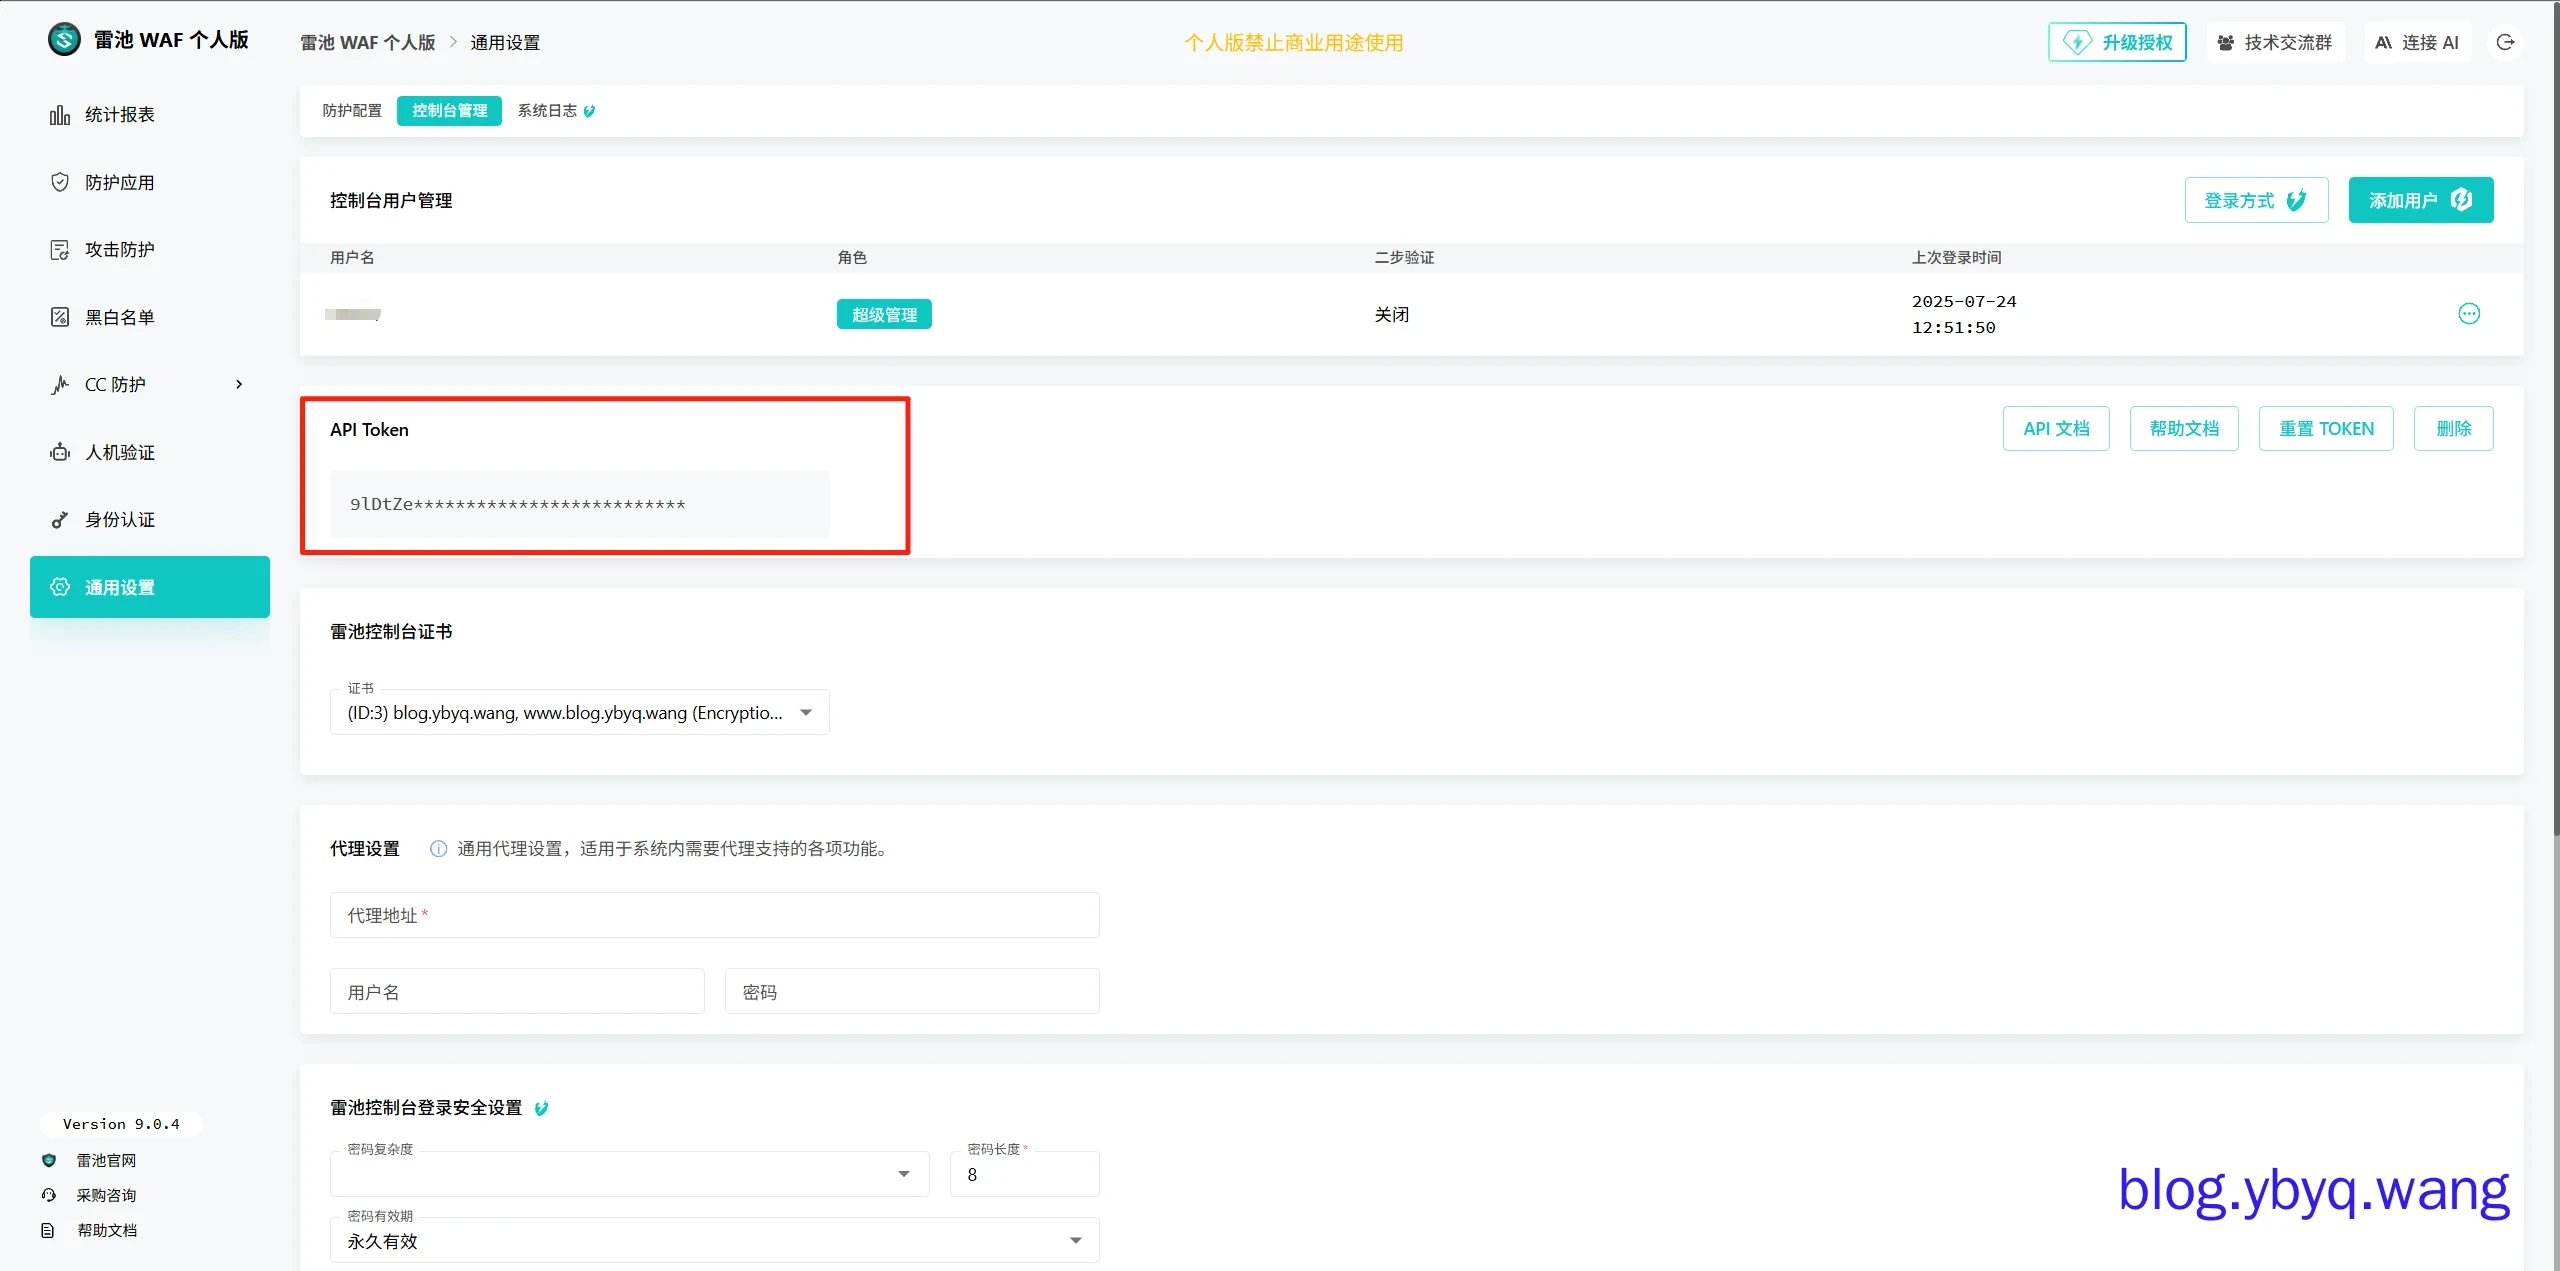
Task: Click the badge icon in 添加用户 button
Action: coord(2461,200)
